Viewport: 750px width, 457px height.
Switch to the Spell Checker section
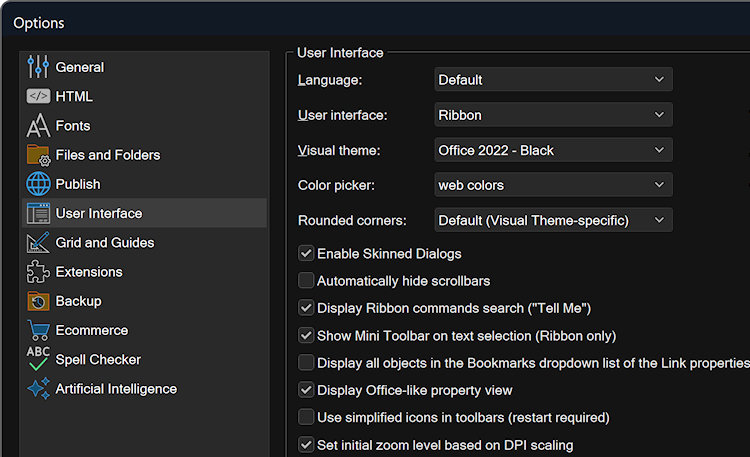[97, 359]
